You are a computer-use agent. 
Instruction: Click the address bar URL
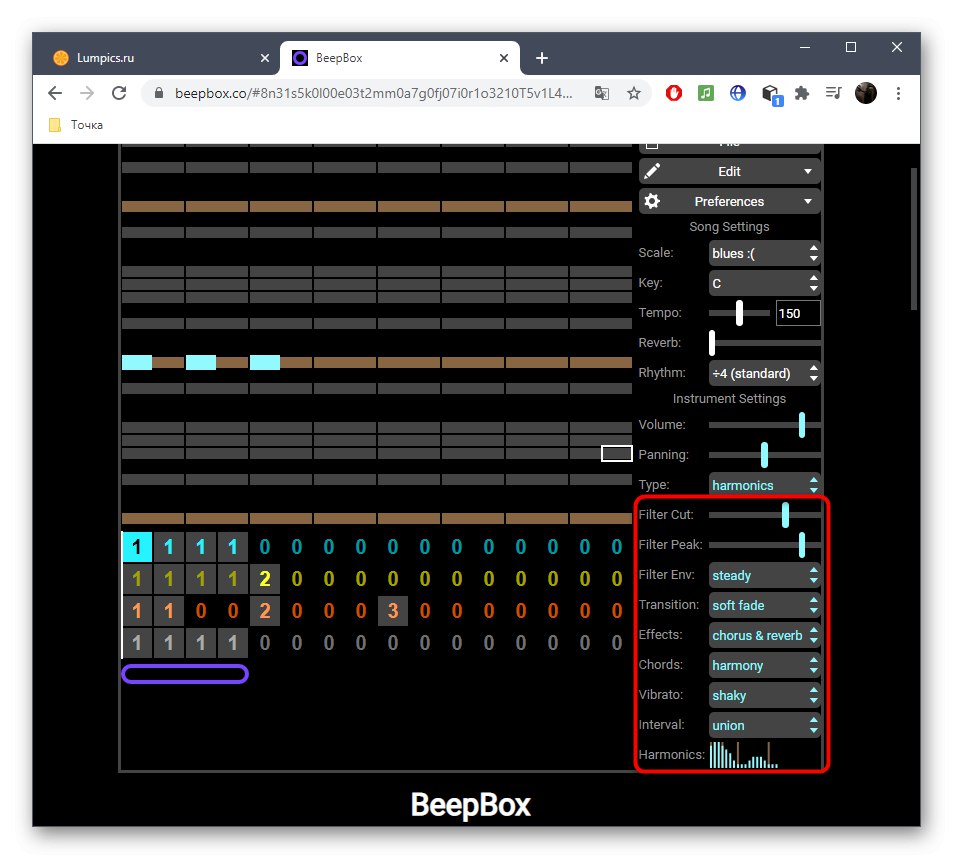pos(373,93)
